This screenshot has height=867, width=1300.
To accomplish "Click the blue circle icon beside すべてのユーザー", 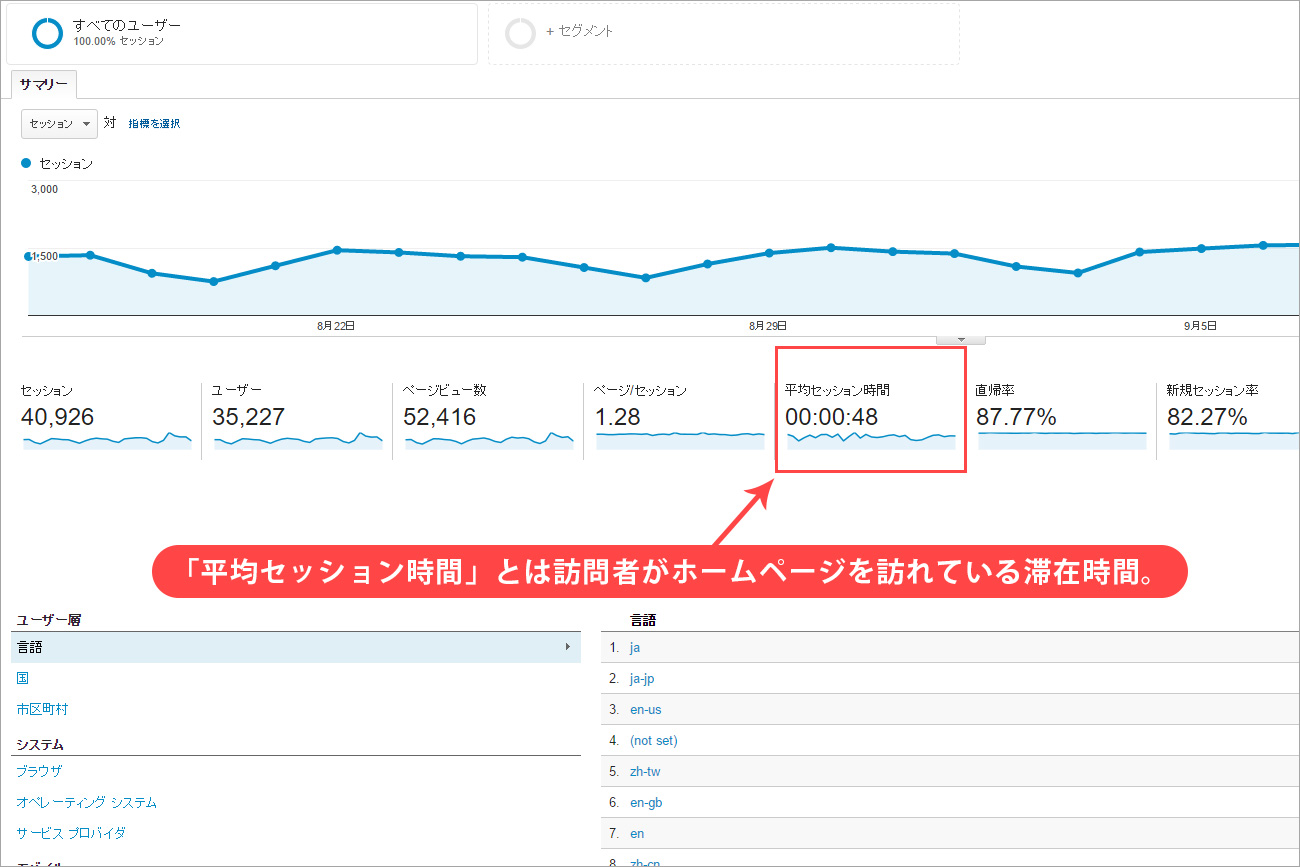I will pyautogui.click(x=47, y=33).
